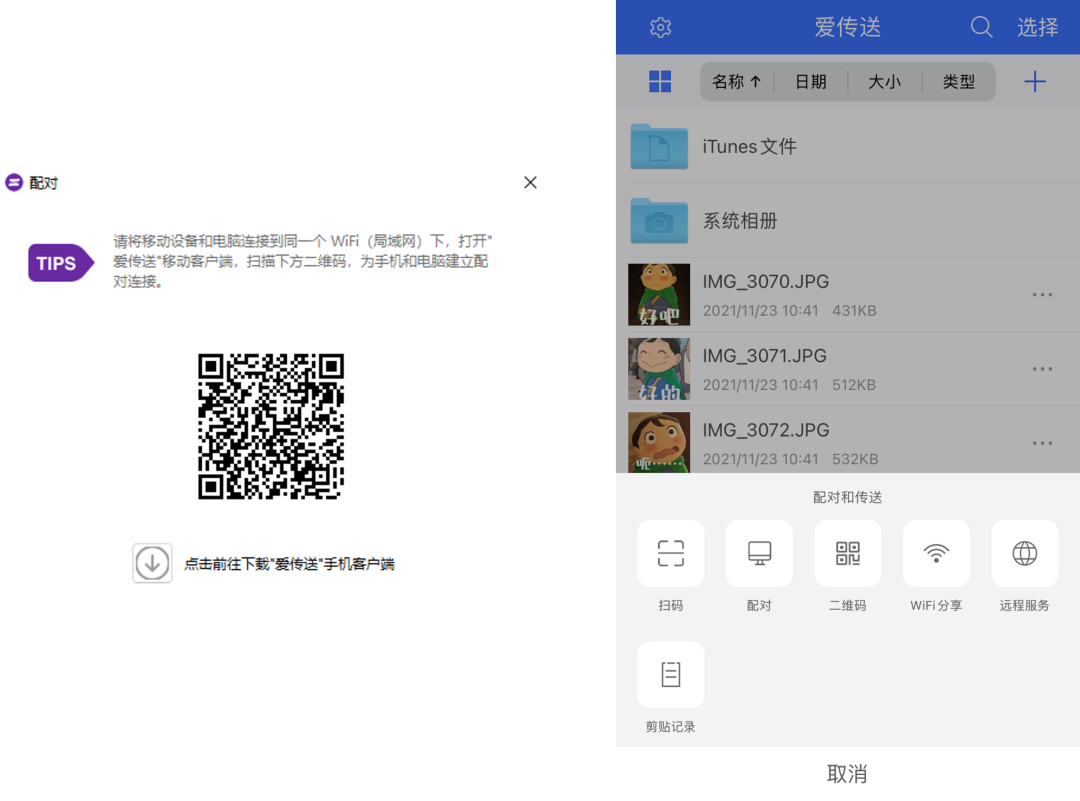Click the pairing QR code image
This screenshot has width=1080, height=801.
(271, 426)
